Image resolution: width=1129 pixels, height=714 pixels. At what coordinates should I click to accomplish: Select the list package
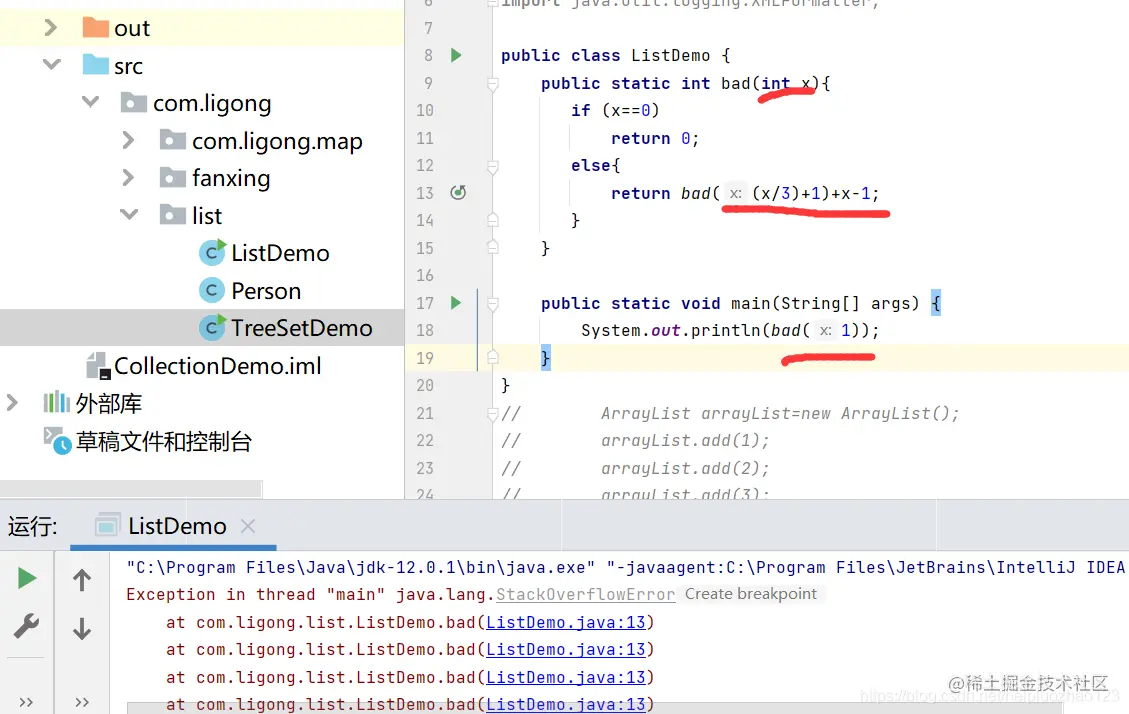click(207, 216)
